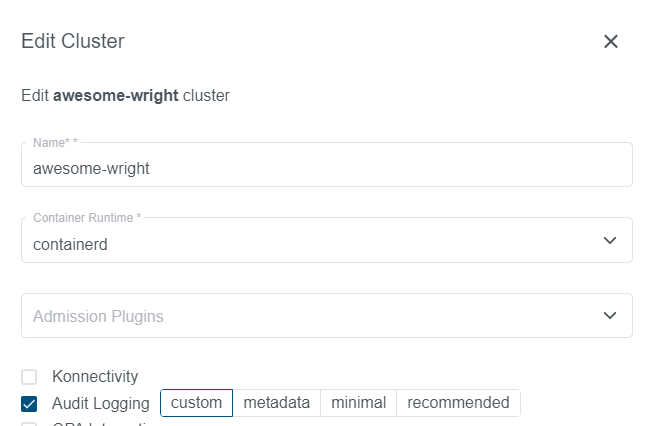Click the Container Runtime chevron arrow
The image size is (652, 426).
(610, 241)
